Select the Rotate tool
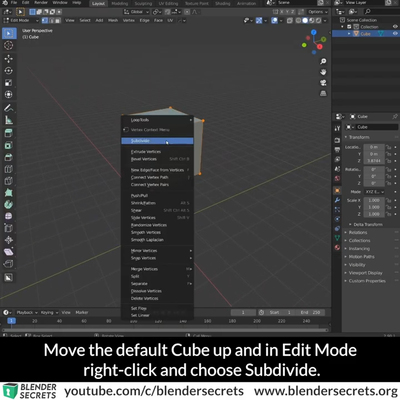The width and height of the screenshot is (400, 400). tap(9, 71)
